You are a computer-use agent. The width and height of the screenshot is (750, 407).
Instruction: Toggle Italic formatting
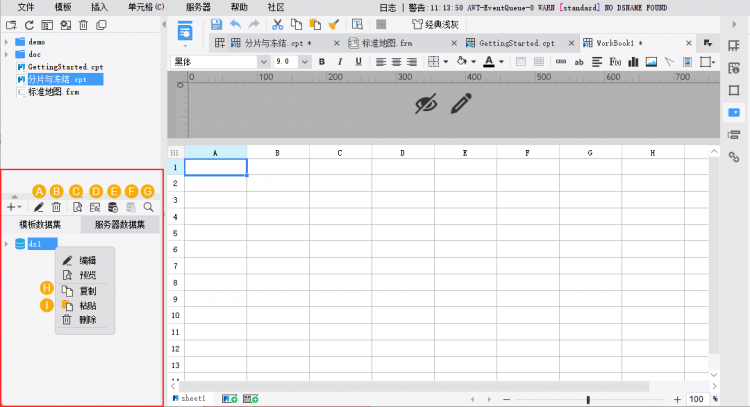click(x=340, y=62)
